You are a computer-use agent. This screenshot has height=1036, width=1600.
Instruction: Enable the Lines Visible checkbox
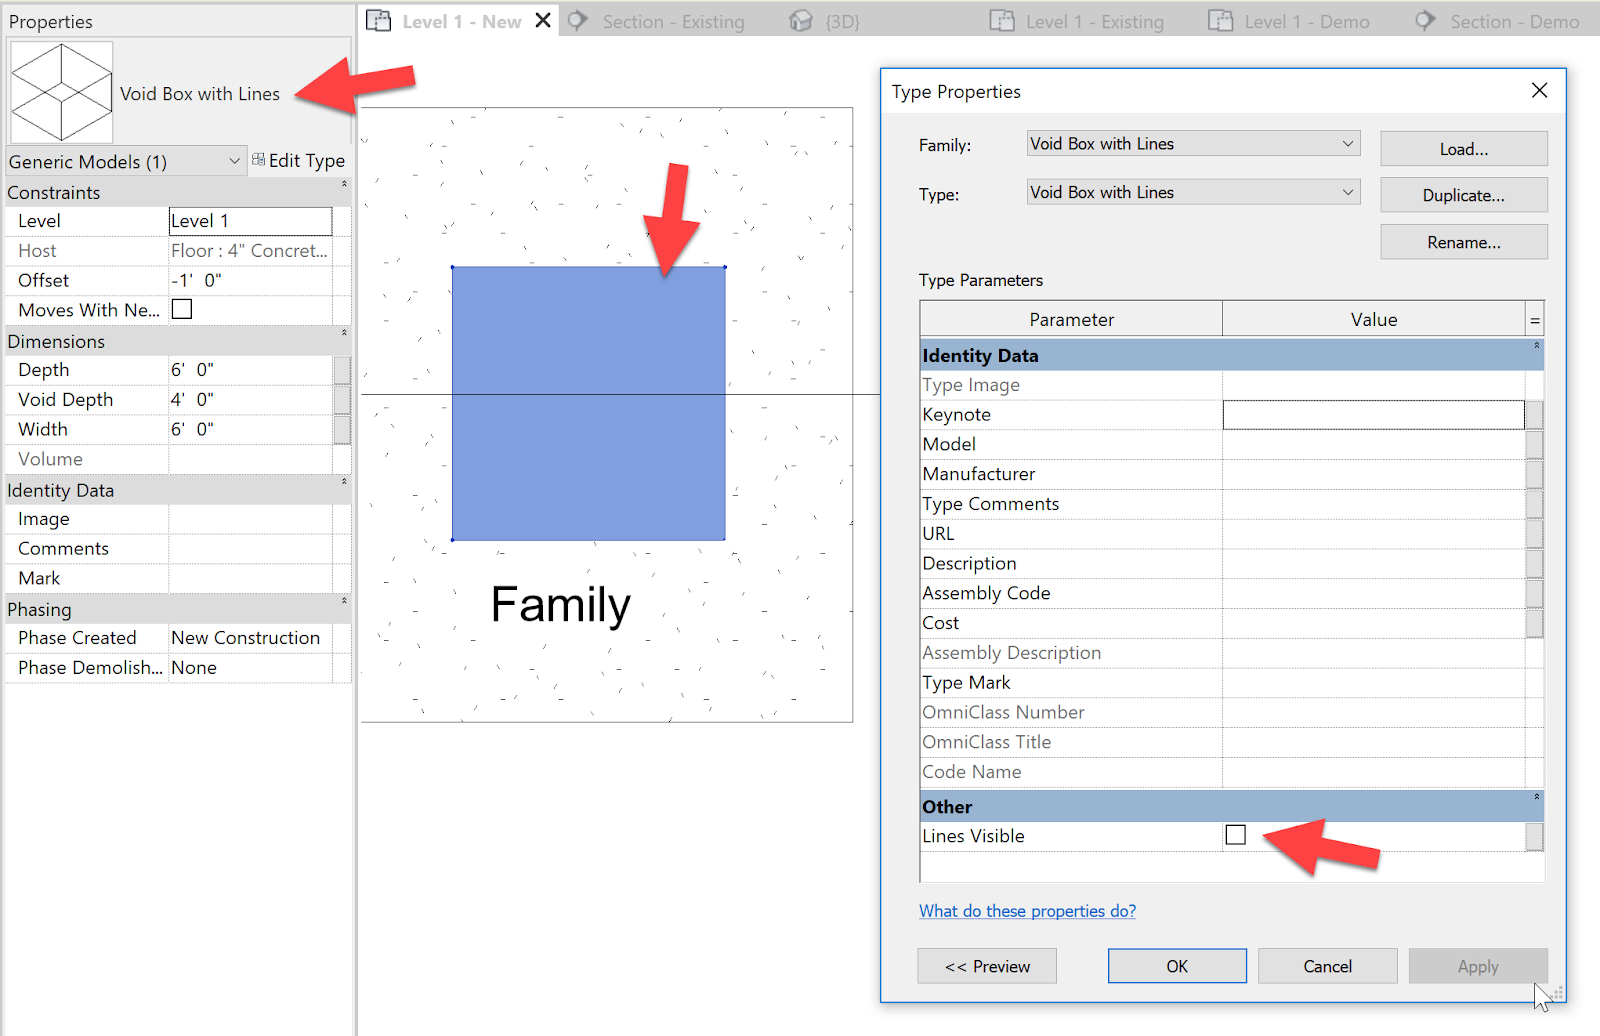(x=1236, y=834)
